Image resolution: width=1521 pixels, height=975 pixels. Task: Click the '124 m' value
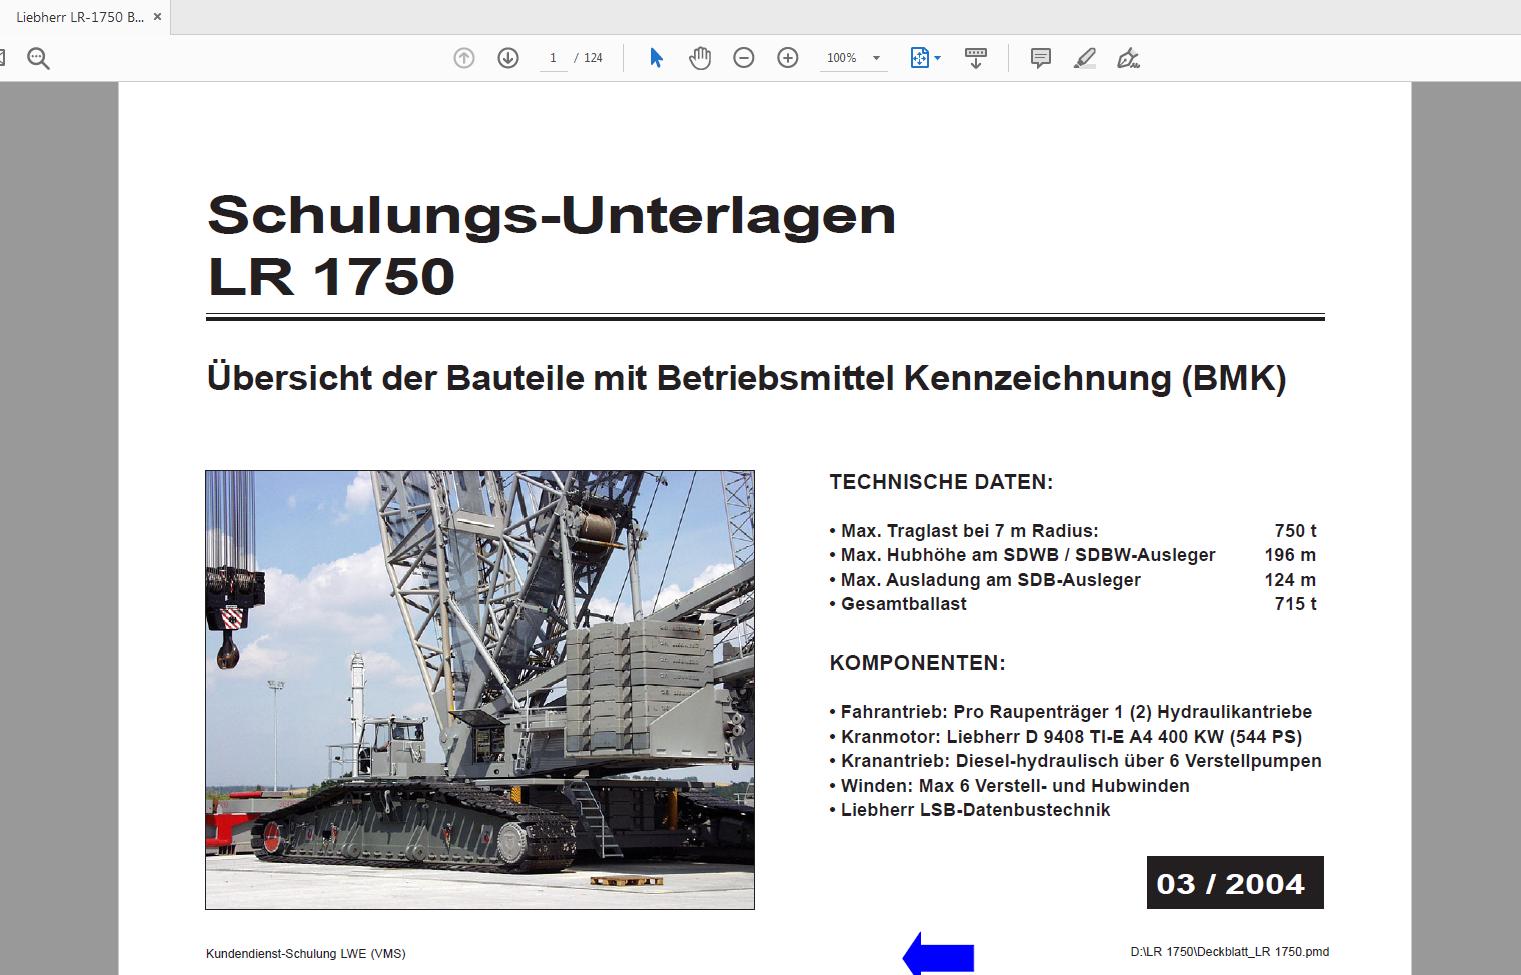[x=1290, y=580]
